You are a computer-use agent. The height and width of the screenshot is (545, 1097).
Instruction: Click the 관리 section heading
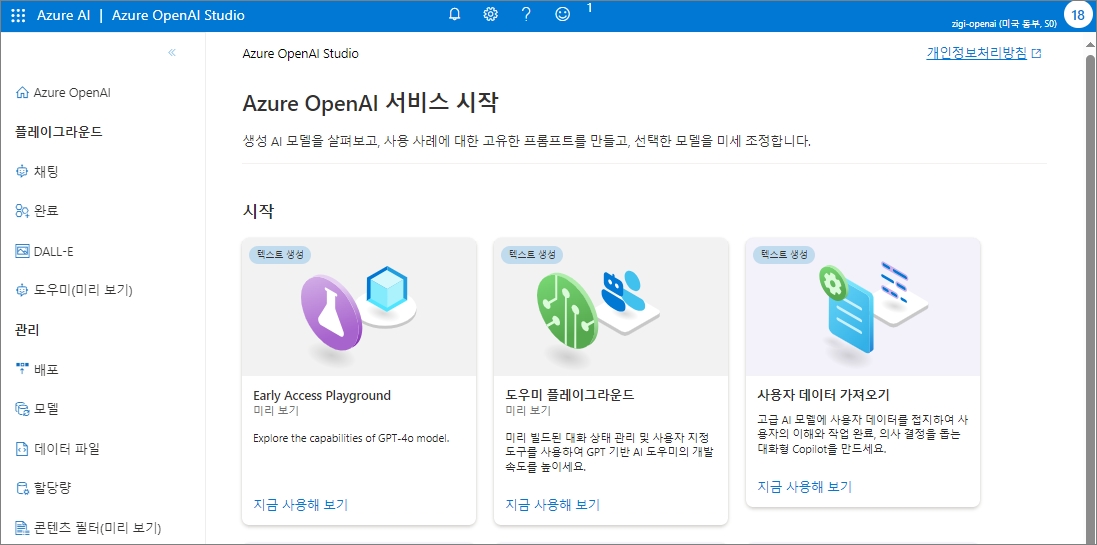(27, 330)
